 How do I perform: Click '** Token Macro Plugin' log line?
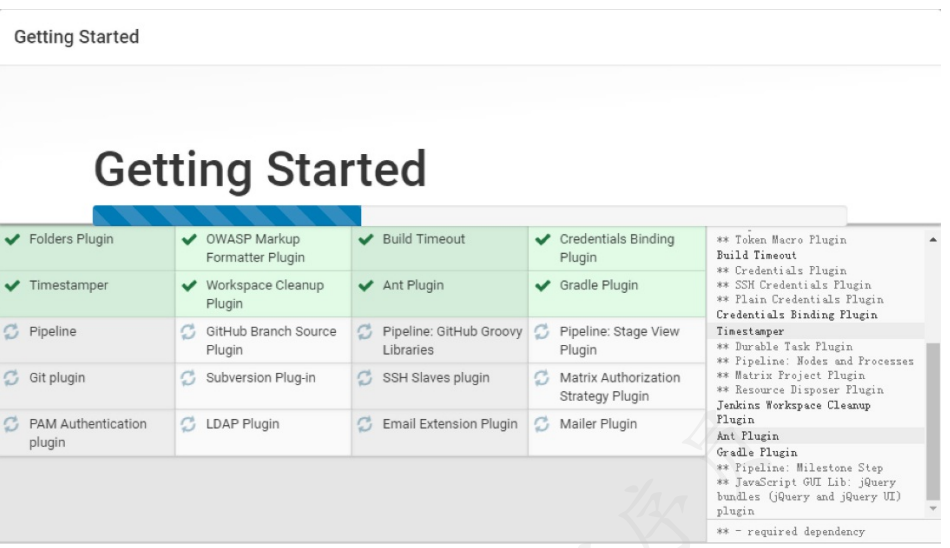(x=782, y=240)
